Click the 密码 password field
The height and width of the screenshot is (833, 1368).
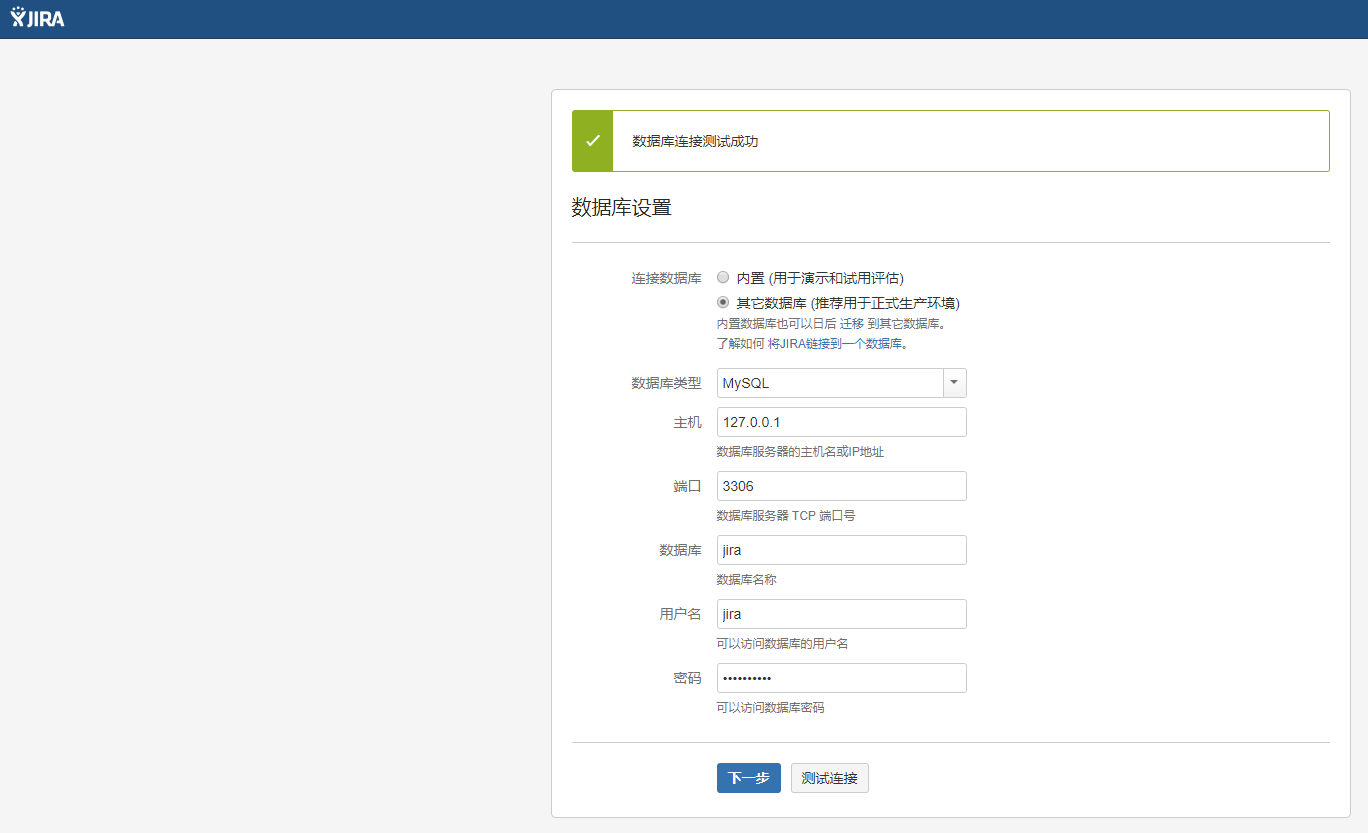(x=841, y=678)
